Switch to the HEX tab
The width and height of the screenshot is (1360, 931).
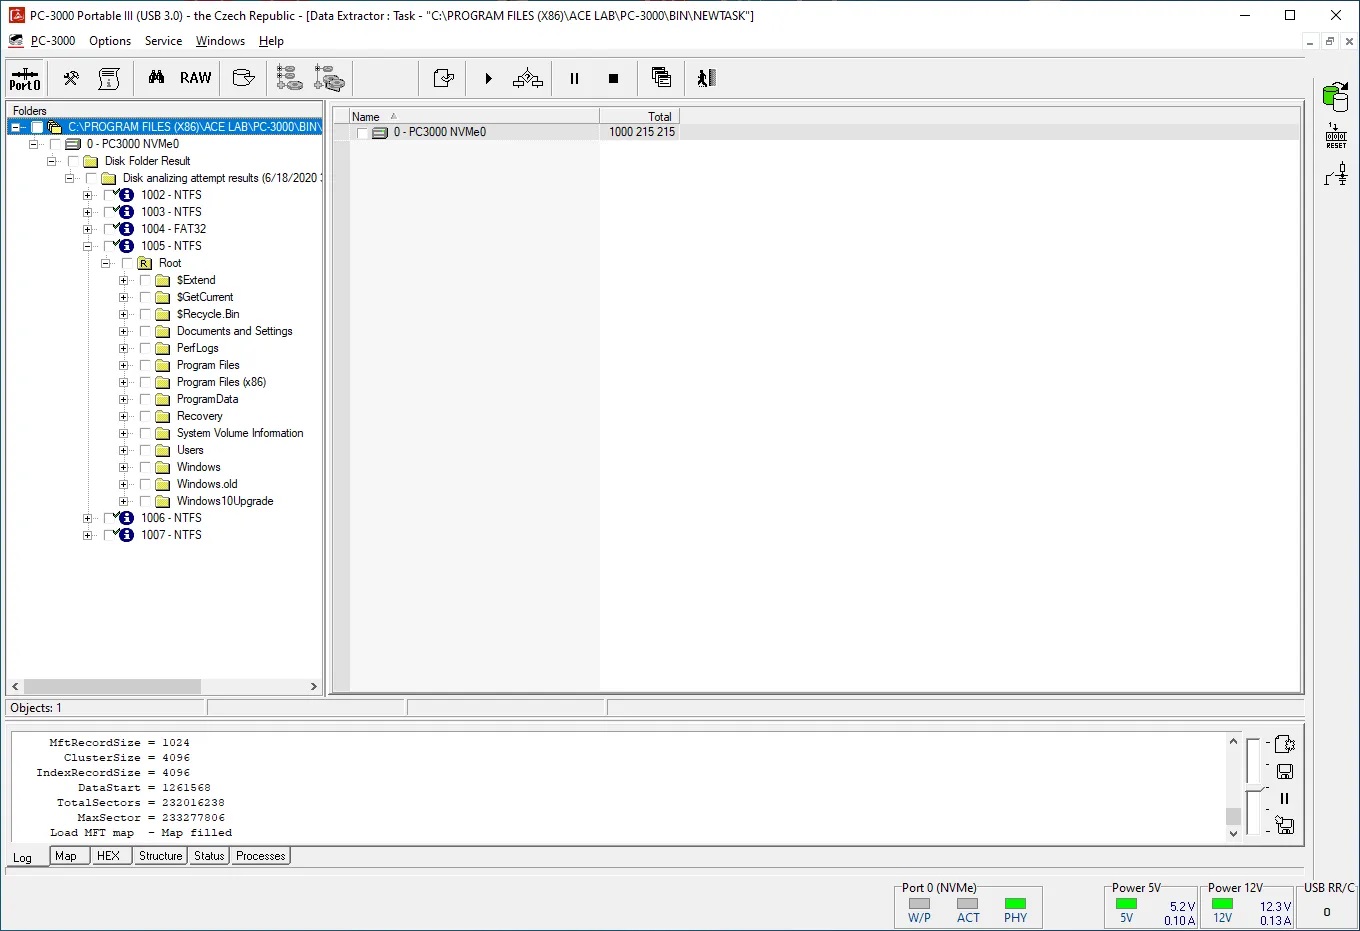(108, 856)
